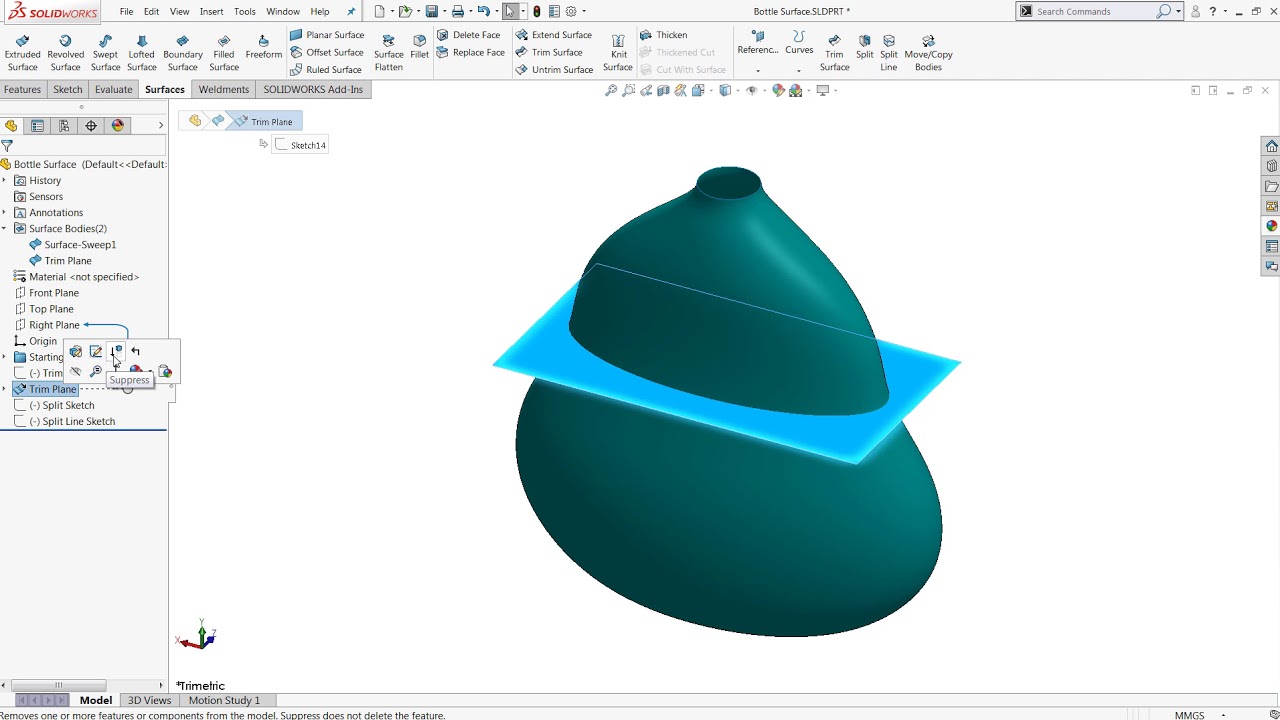Viewport: 1280px width, 720px height.
Task: Select Surface-Sweep1 body in tree
Action: tap(73, 245)
